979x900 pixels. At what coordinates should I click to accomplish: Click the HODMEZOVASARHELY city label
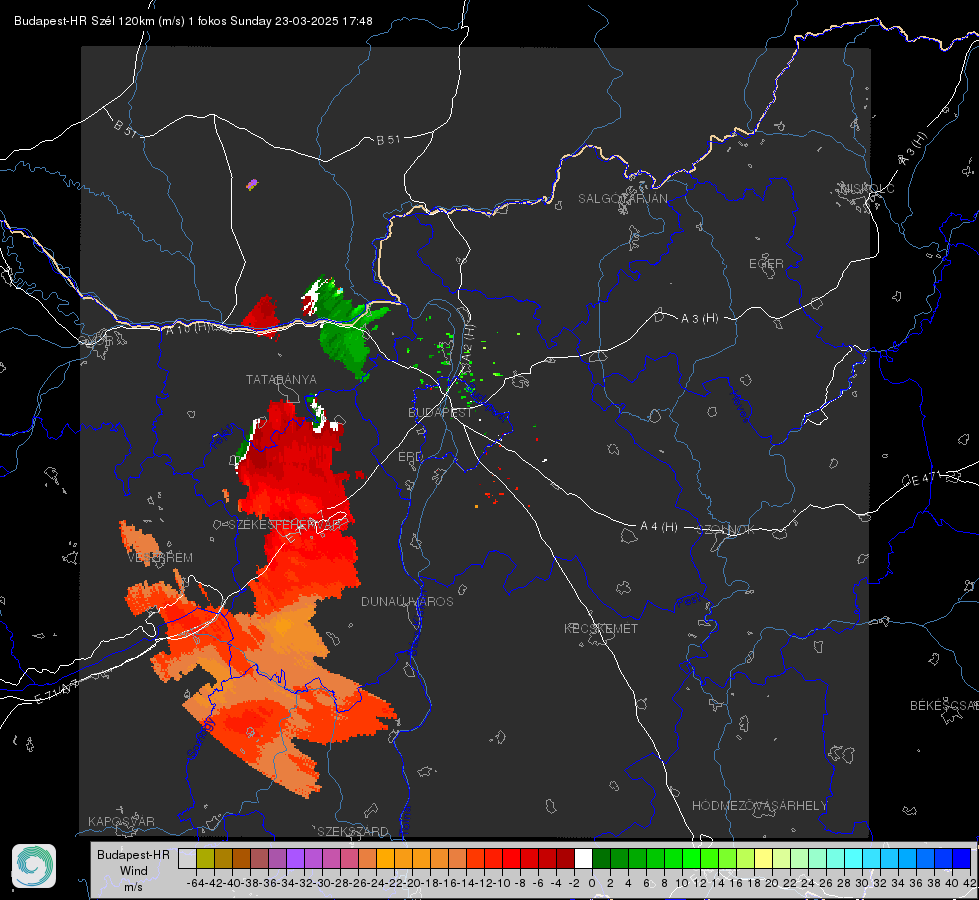pyautogui.click(x=759, y=806)
